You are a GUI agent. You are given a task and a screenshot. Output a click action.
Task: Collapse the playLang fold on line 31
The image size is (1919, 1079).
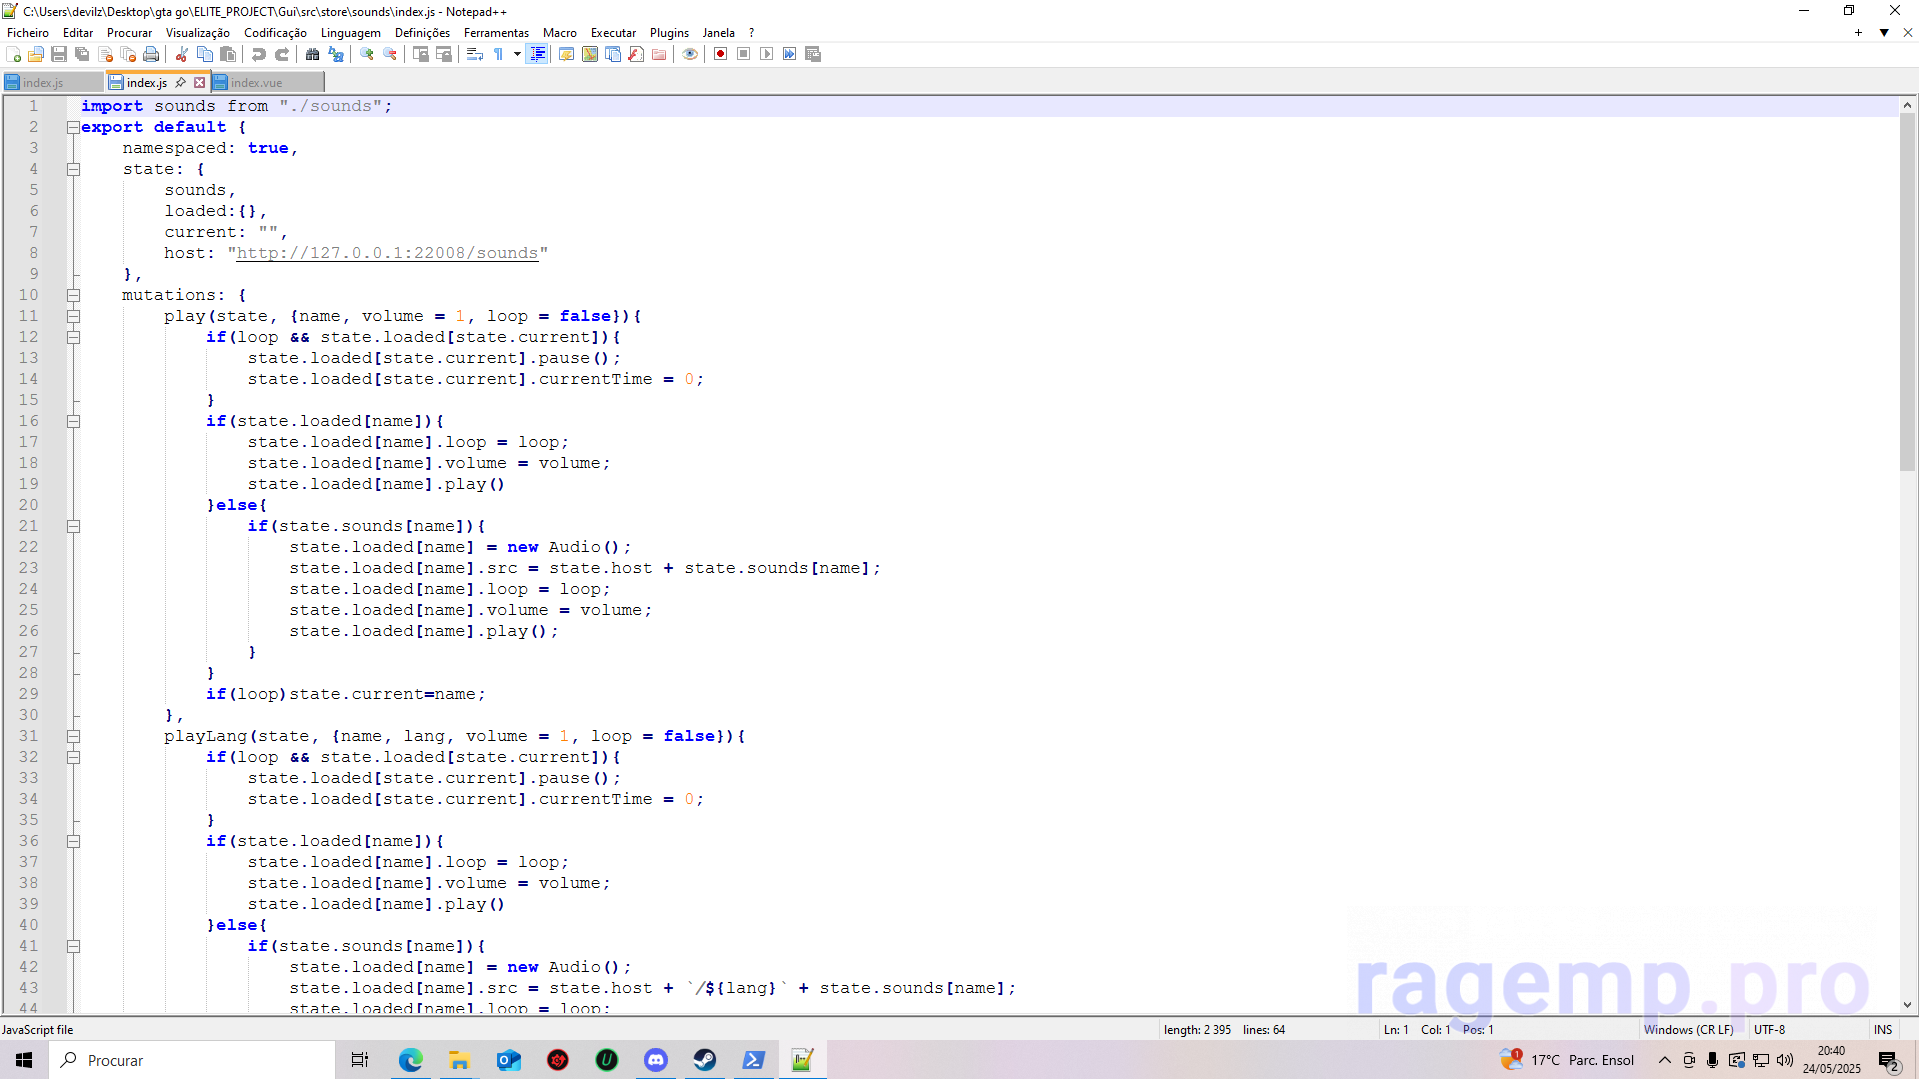click(73, 736)
